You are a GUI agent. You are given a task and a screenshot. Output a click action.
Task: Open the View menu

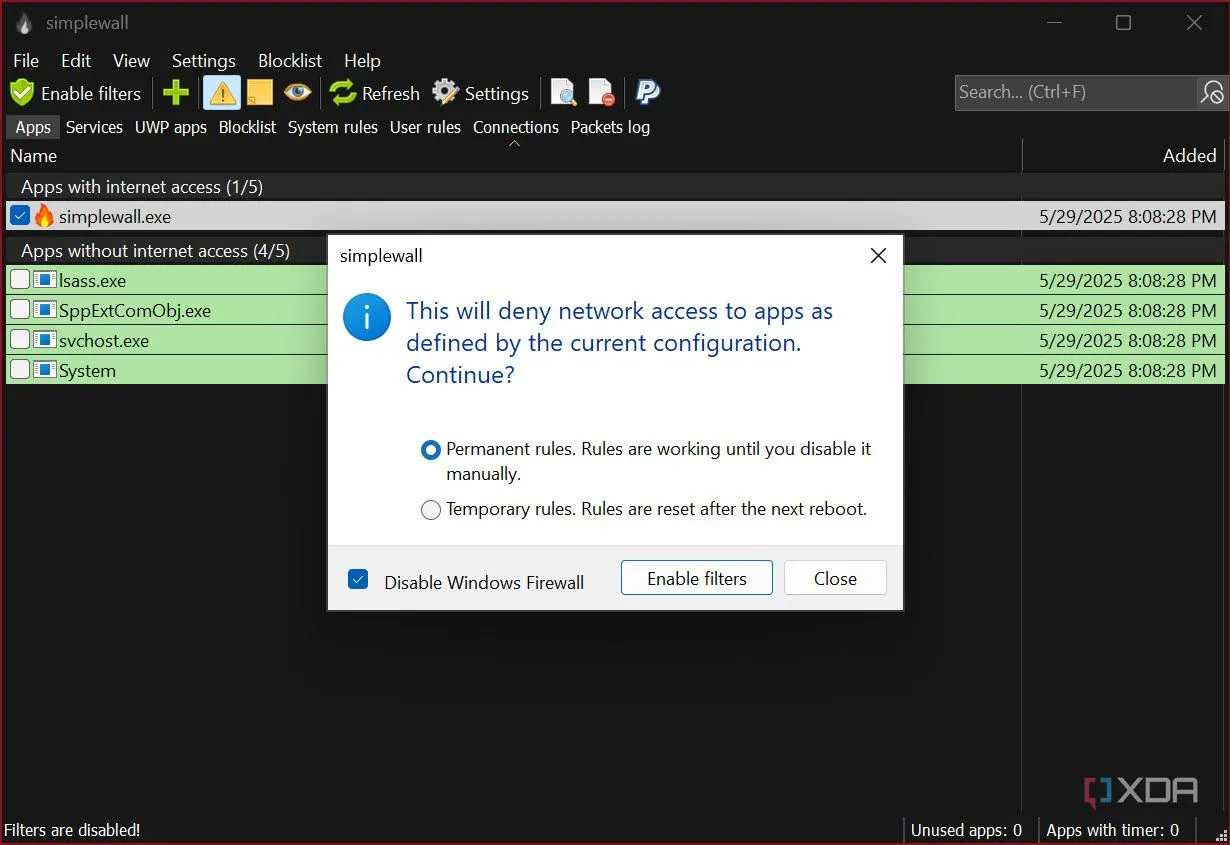(x=131, y=61)
